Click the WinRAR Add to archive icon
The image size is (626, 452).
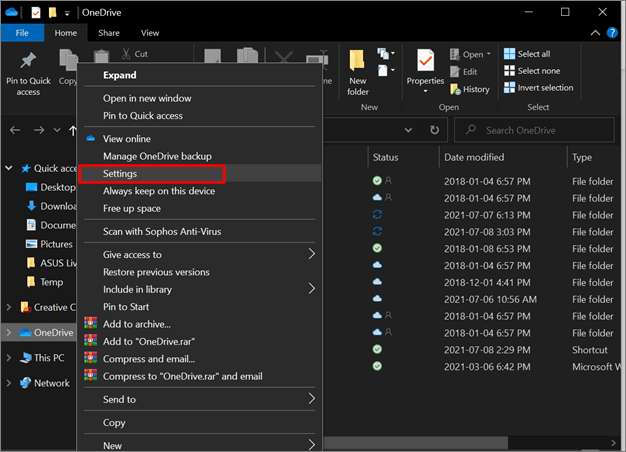point(91,324)
